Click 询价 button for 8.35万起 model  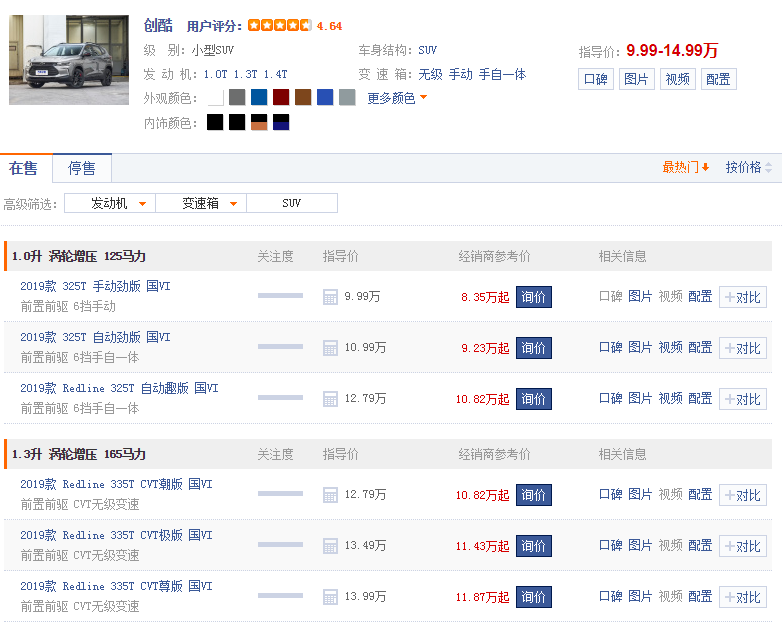(533, 297)
